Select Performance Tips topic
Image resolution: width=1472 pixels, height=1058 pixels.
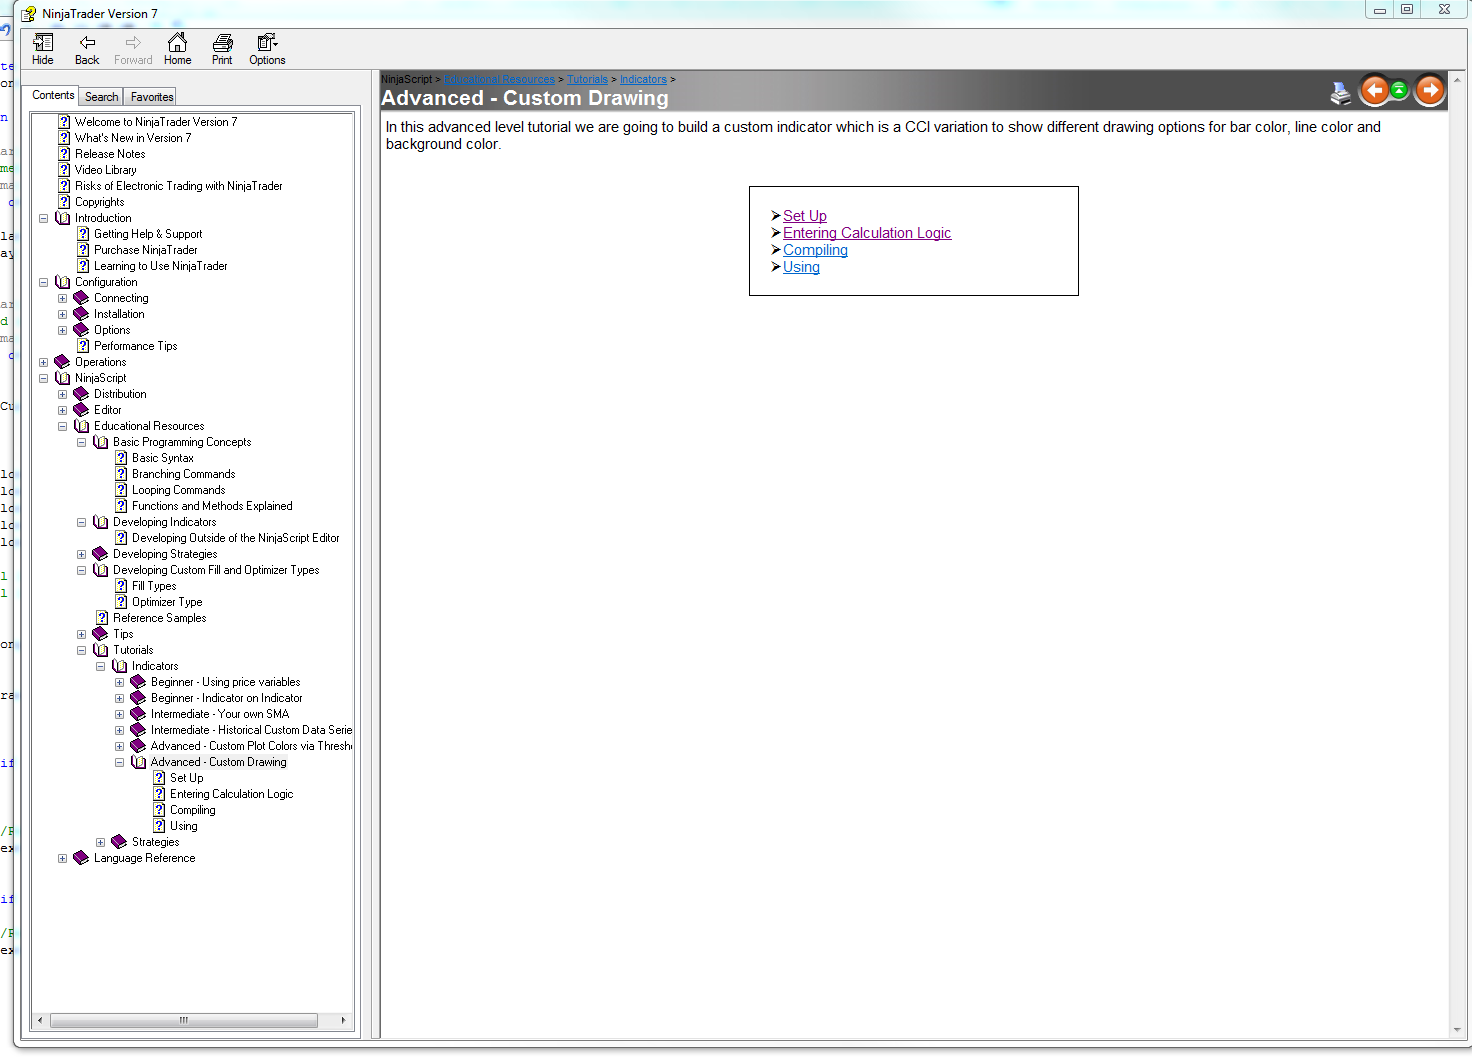point(136,346)
